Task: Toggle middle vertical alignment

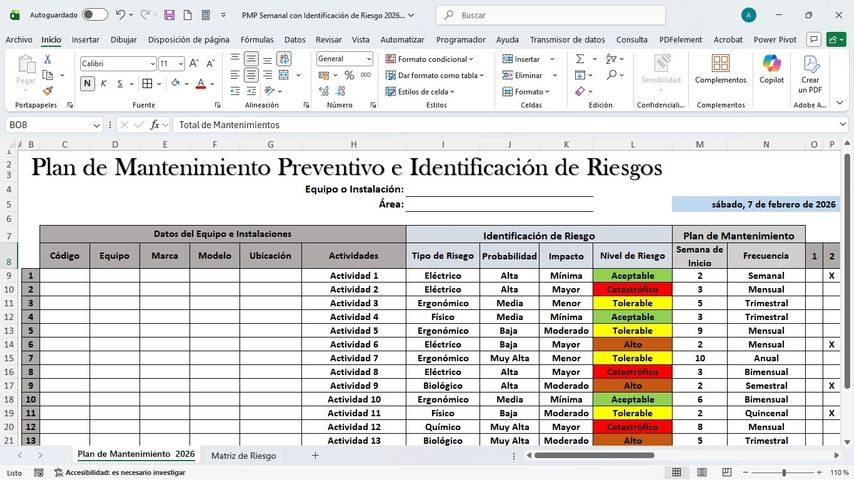Action: click(x=251, y=59)
